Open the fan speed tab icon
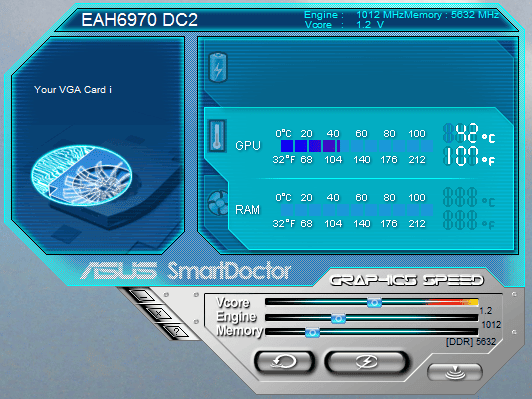Viewport: 532px width, 399px height. [x=218, y=203]
